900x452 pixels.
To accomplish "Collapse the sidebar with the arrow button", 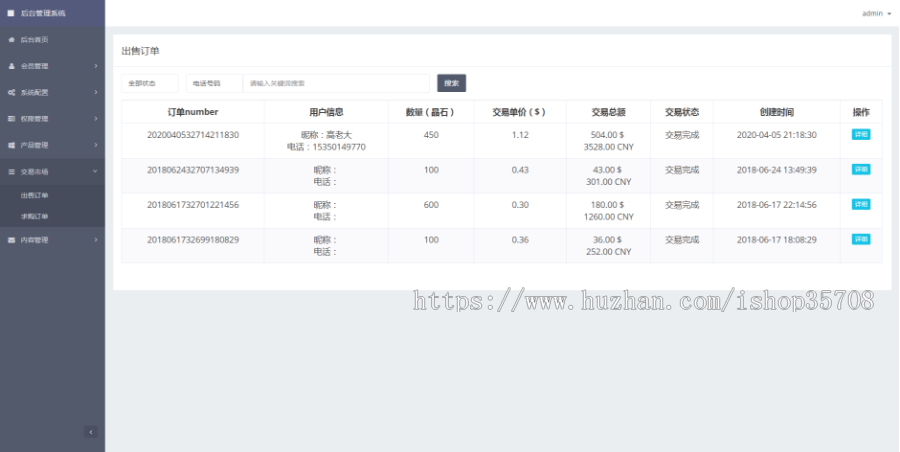I will 91,432.
